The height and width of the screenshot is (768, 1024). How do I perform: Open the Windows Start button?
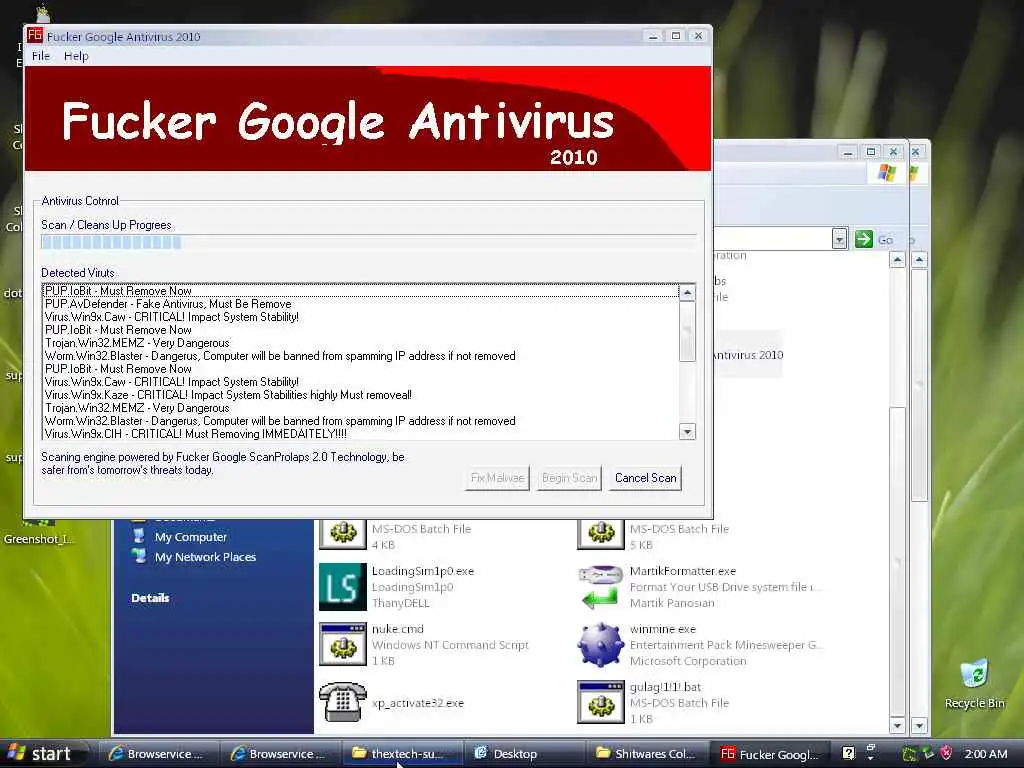coord(43,754)
